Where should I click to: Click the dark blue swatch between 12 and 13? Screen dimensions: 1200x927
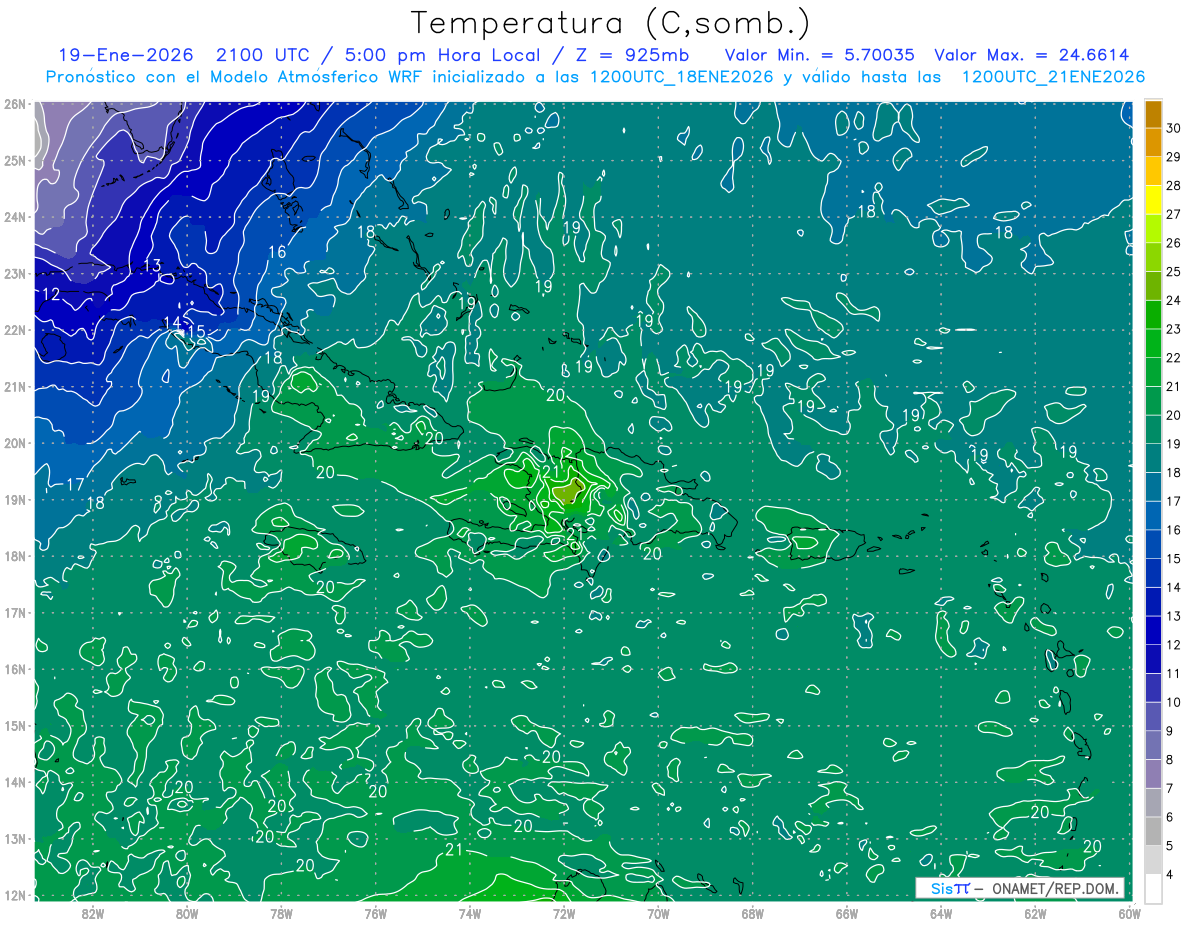click(x=1153, y=630)
